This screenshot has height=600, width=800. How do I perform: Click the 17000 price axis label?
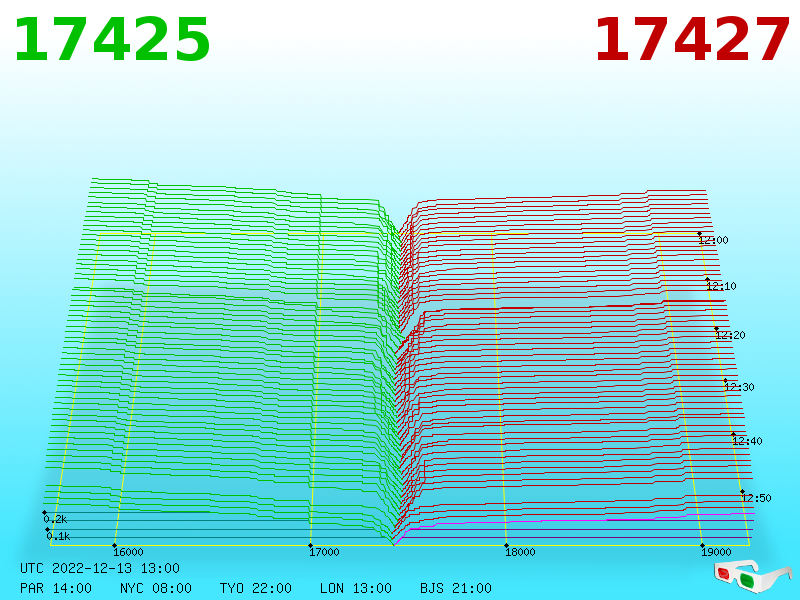[x=324, y=552]
